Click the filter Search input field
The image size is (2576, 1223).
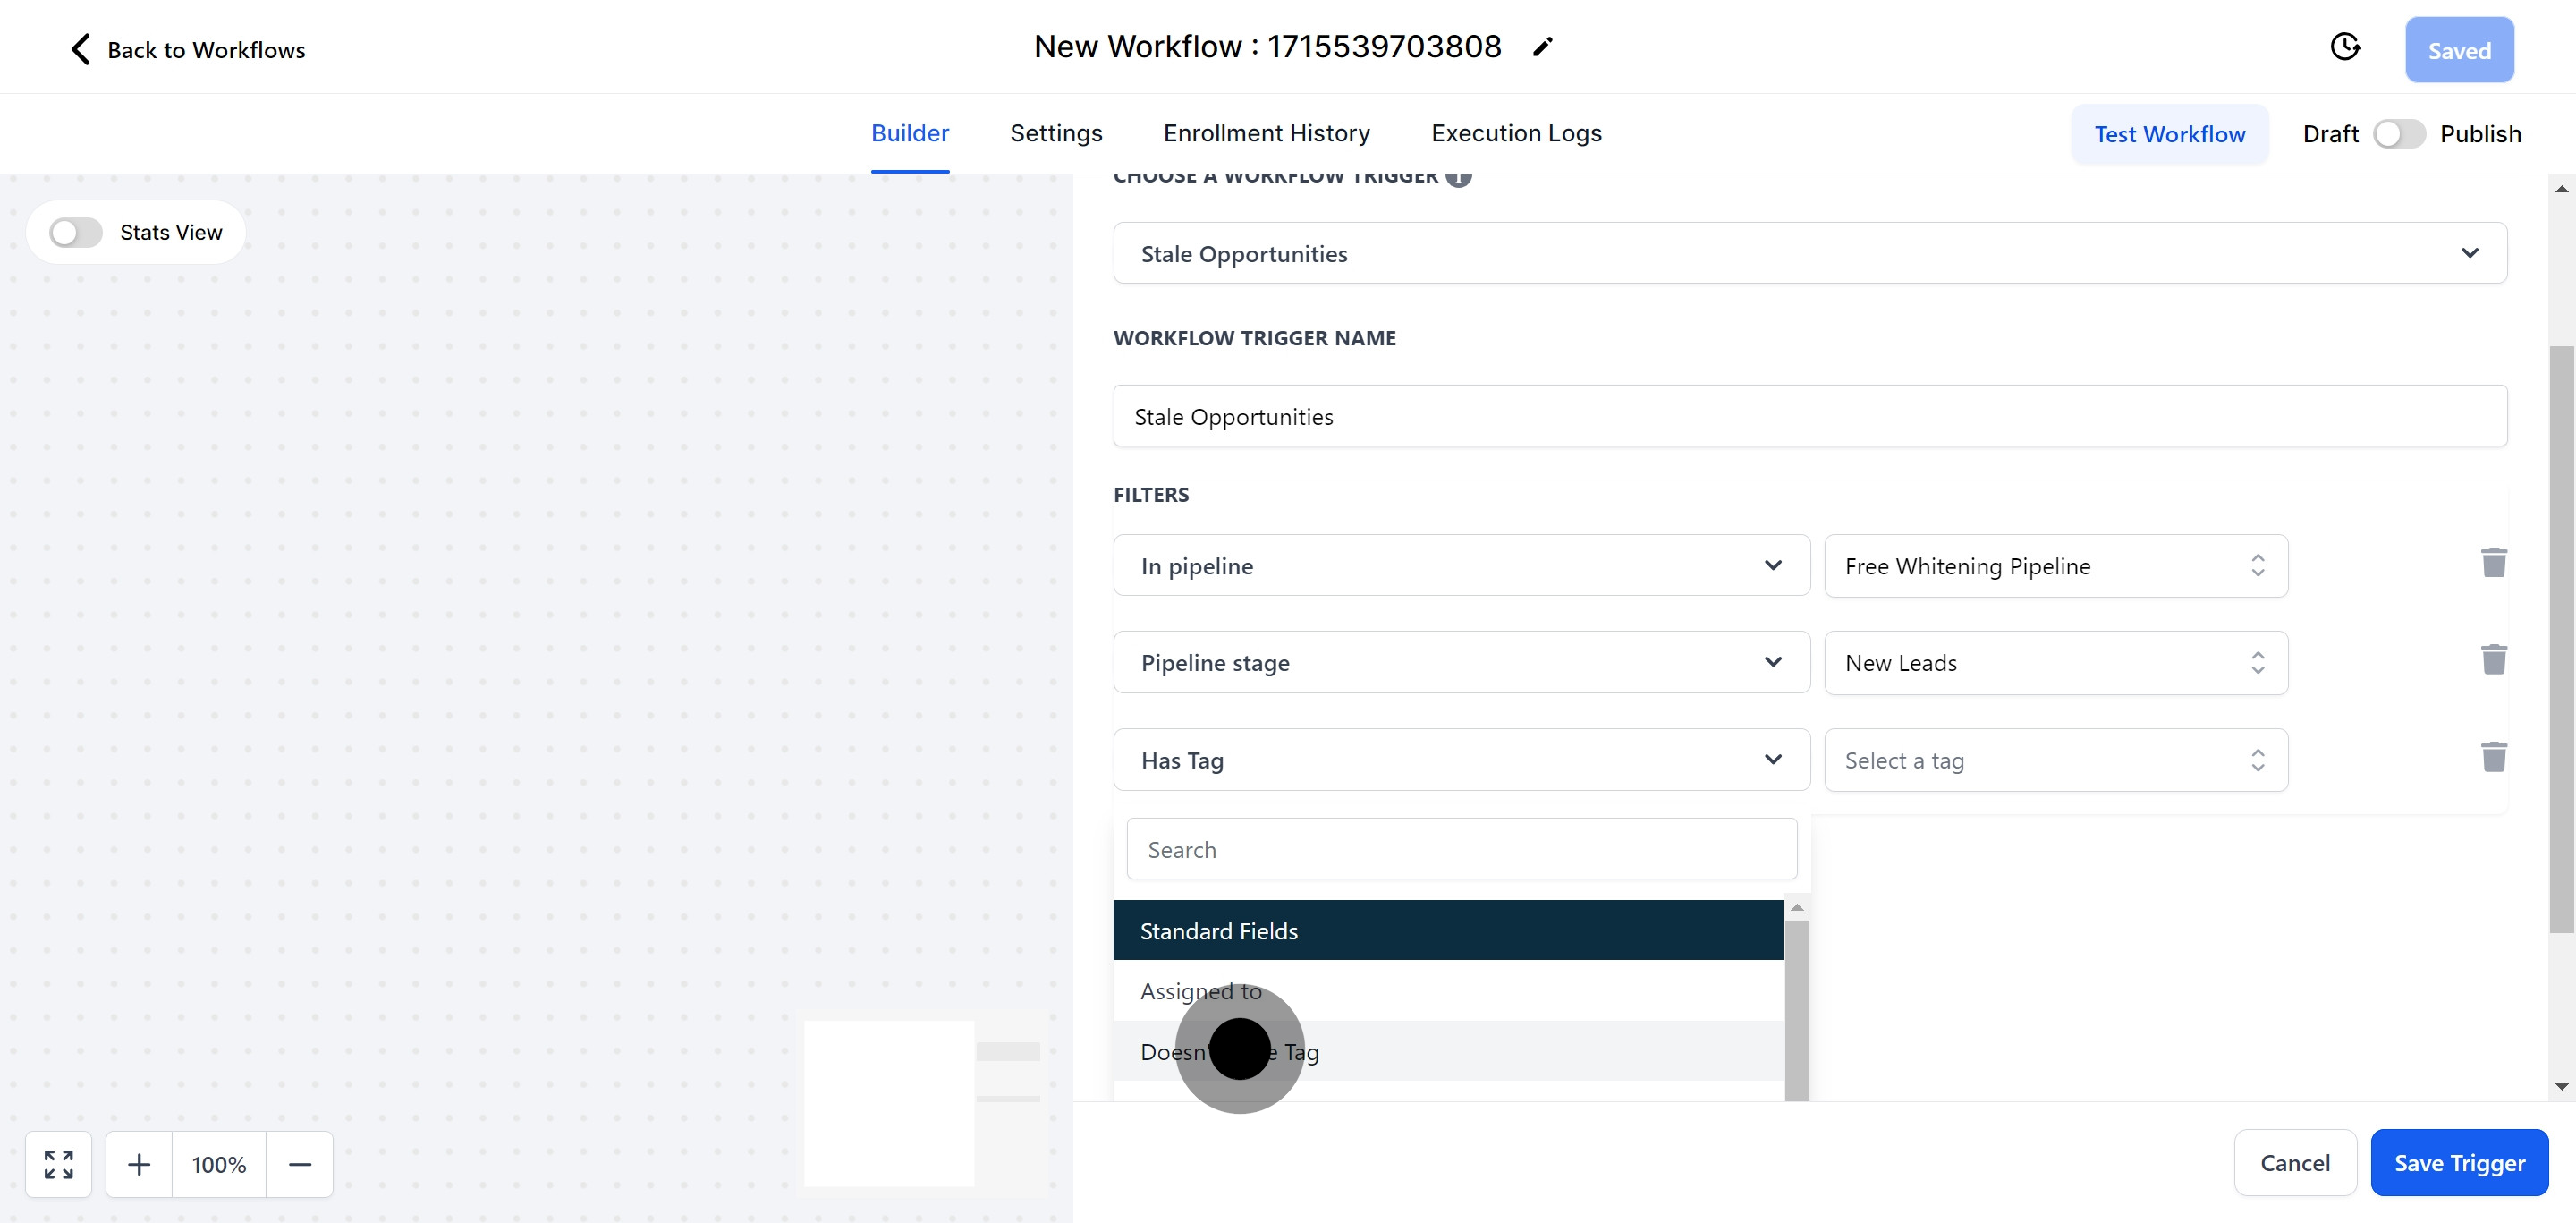(1461, 850)
